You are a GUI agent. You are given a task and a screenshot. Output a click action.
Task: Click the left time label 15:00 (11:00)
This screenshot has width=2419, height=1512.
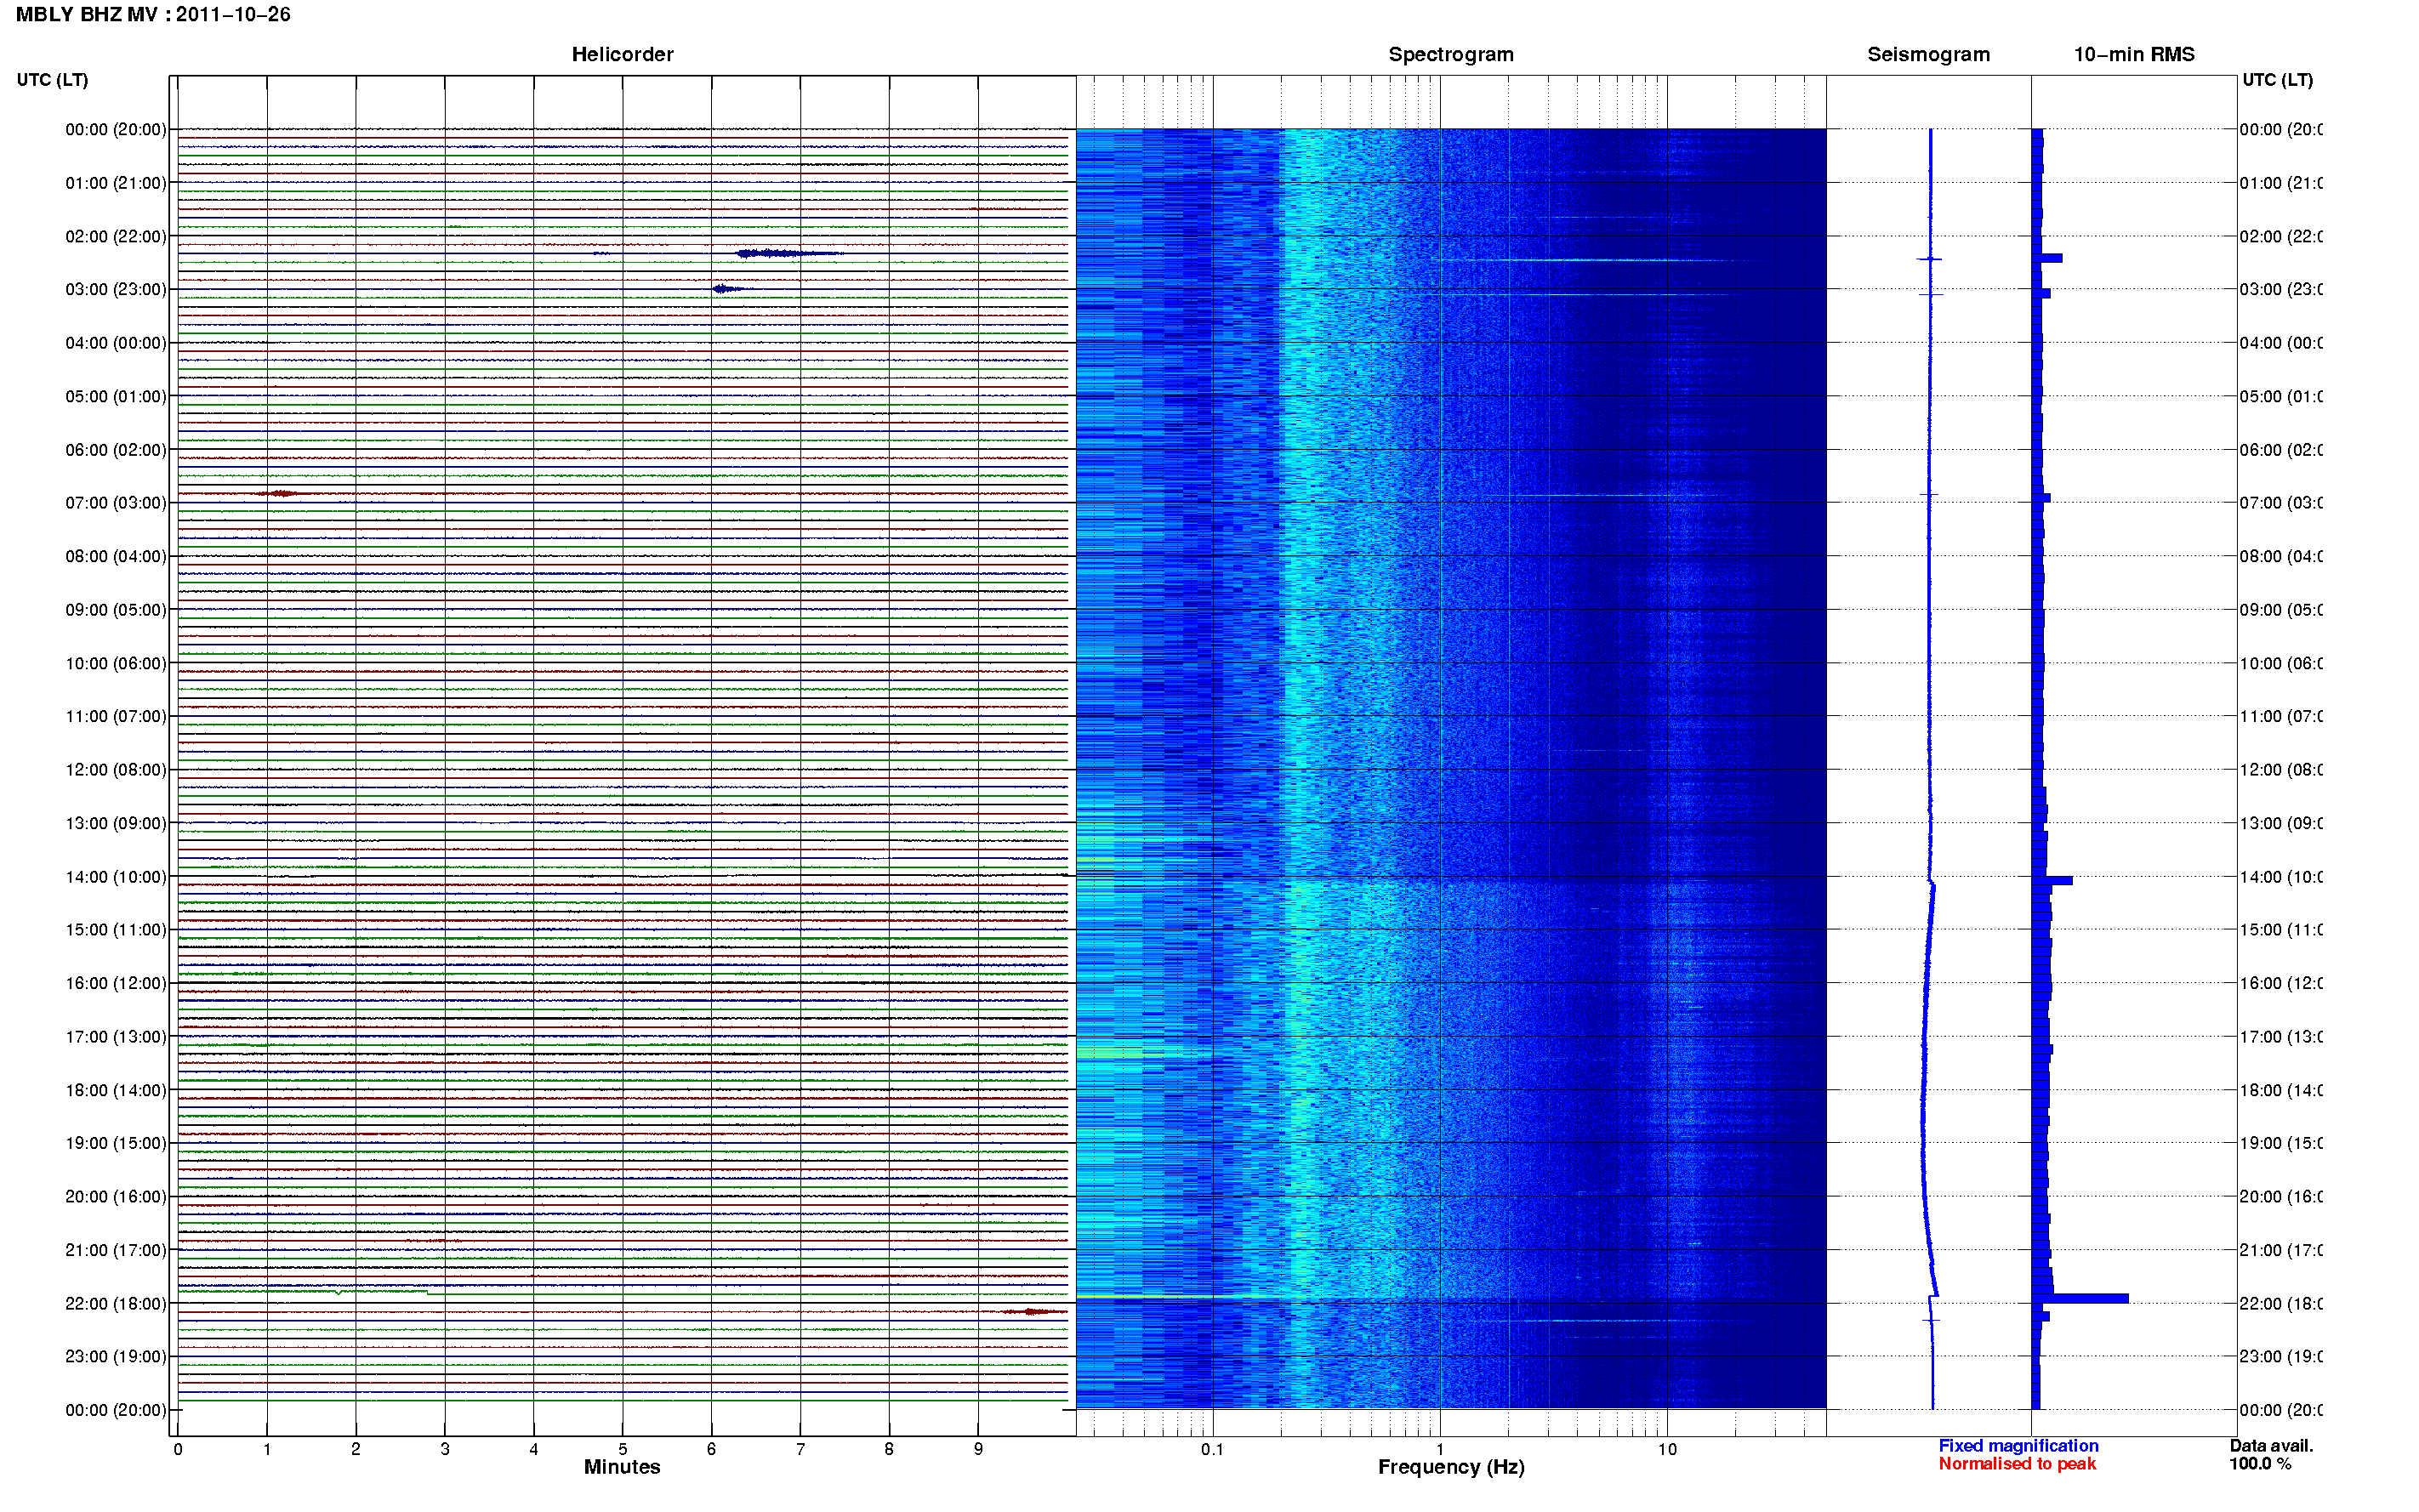click(116, 930)
